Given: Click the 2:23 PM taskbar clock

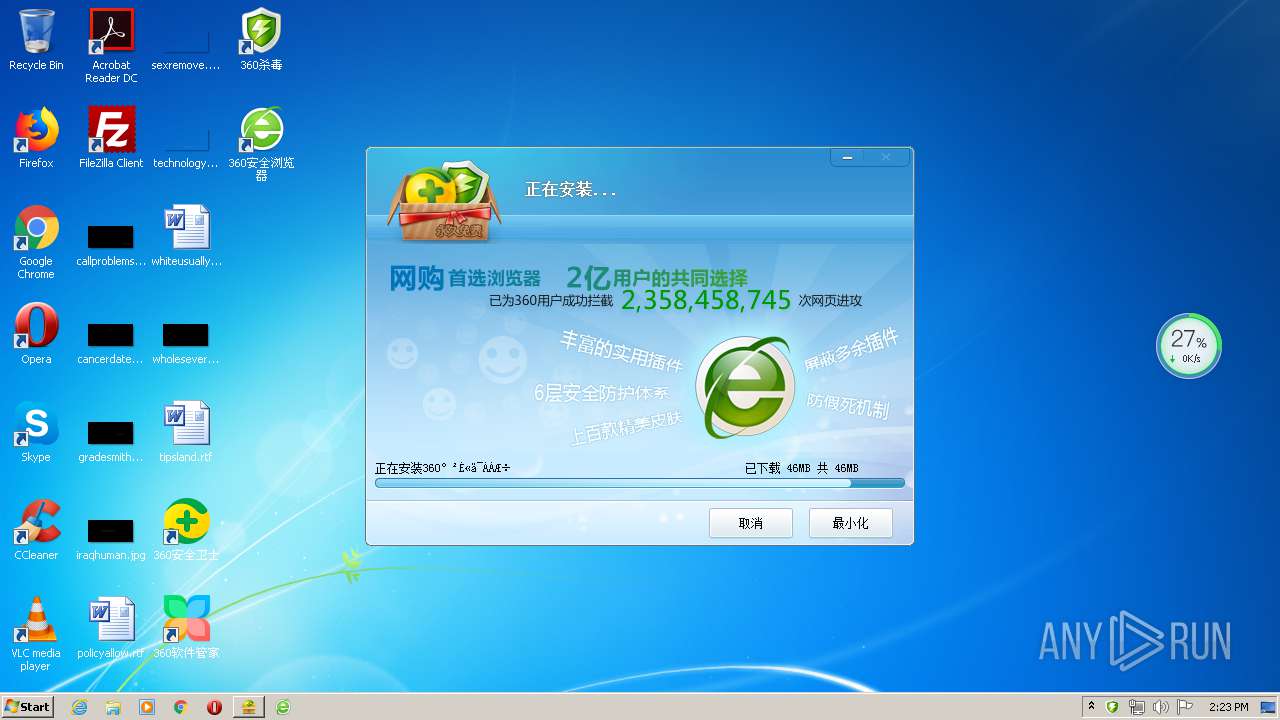Looking at the screenshot, I should (x=1228, y=707).
